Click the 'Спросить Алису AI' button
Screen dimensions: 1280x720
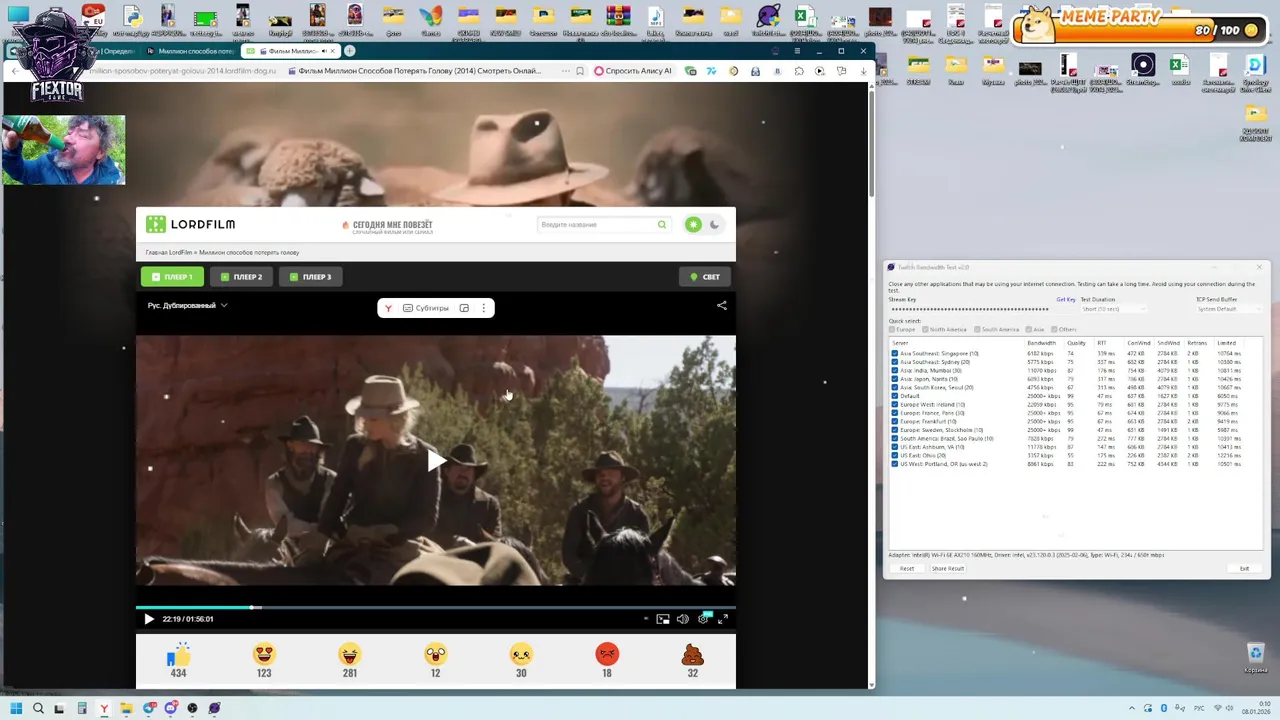tap(632, 71)
